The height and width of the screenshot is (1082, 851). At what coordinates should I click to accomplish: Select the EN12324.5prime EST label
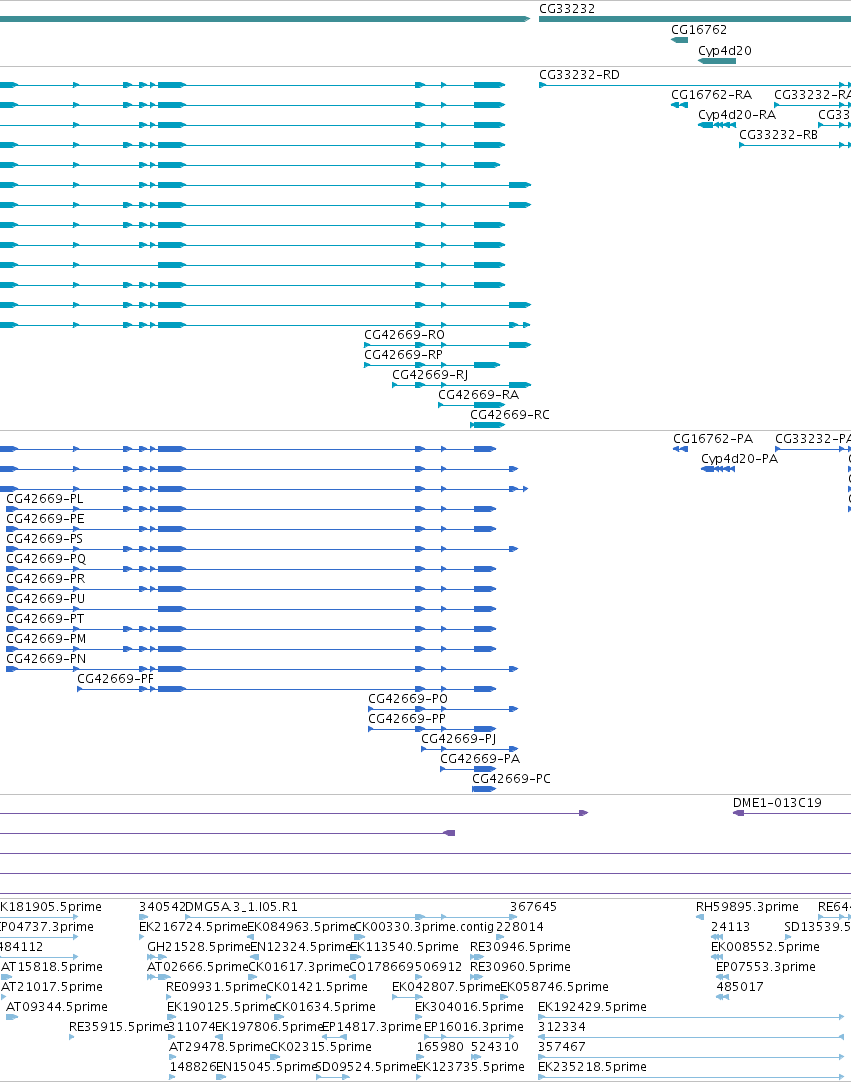point(301,947)
